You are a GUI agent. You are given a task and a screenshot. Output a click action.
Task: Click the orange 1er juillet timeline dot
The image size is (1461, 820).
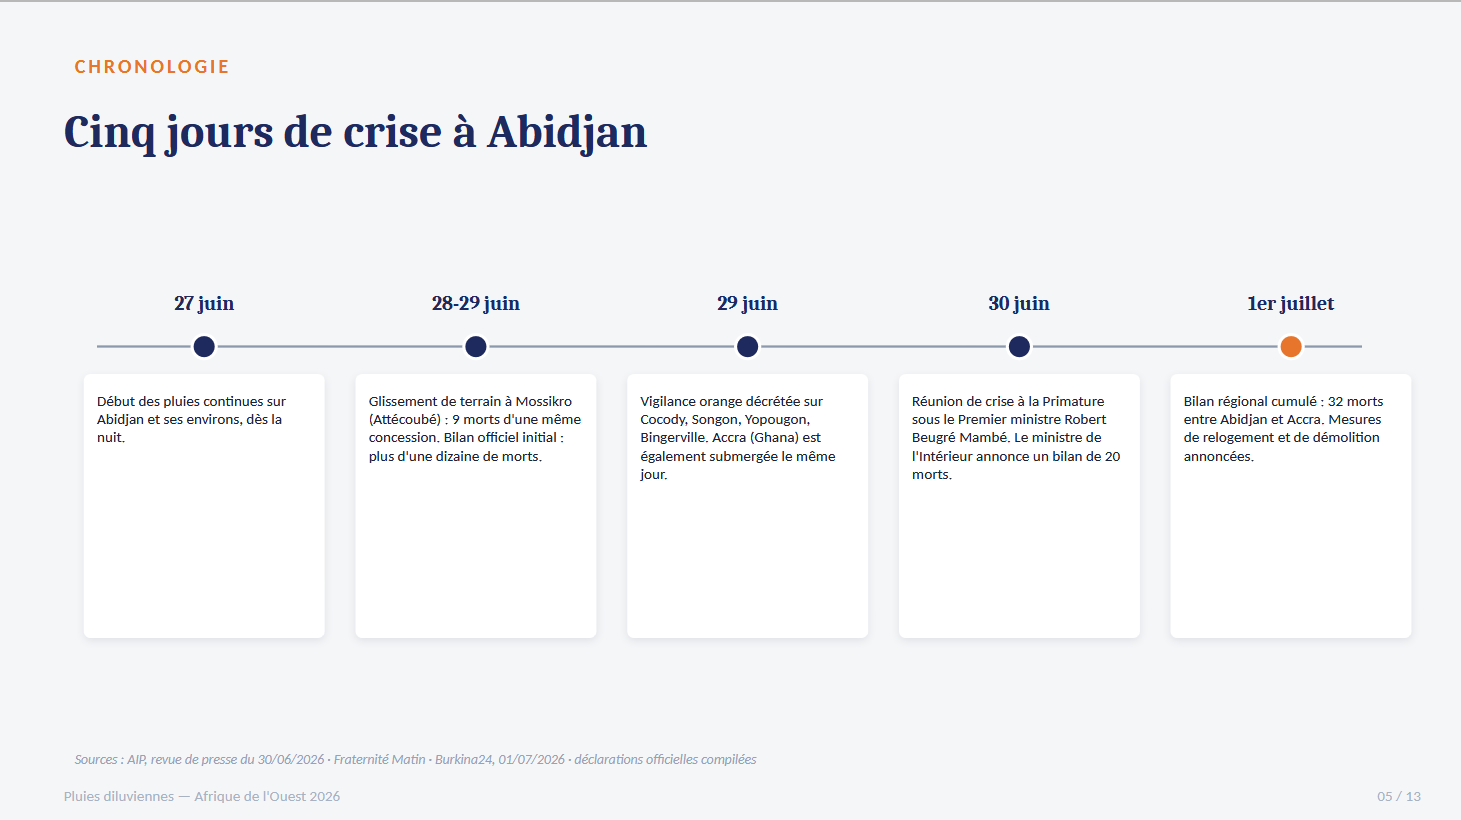pos(1291,347)
